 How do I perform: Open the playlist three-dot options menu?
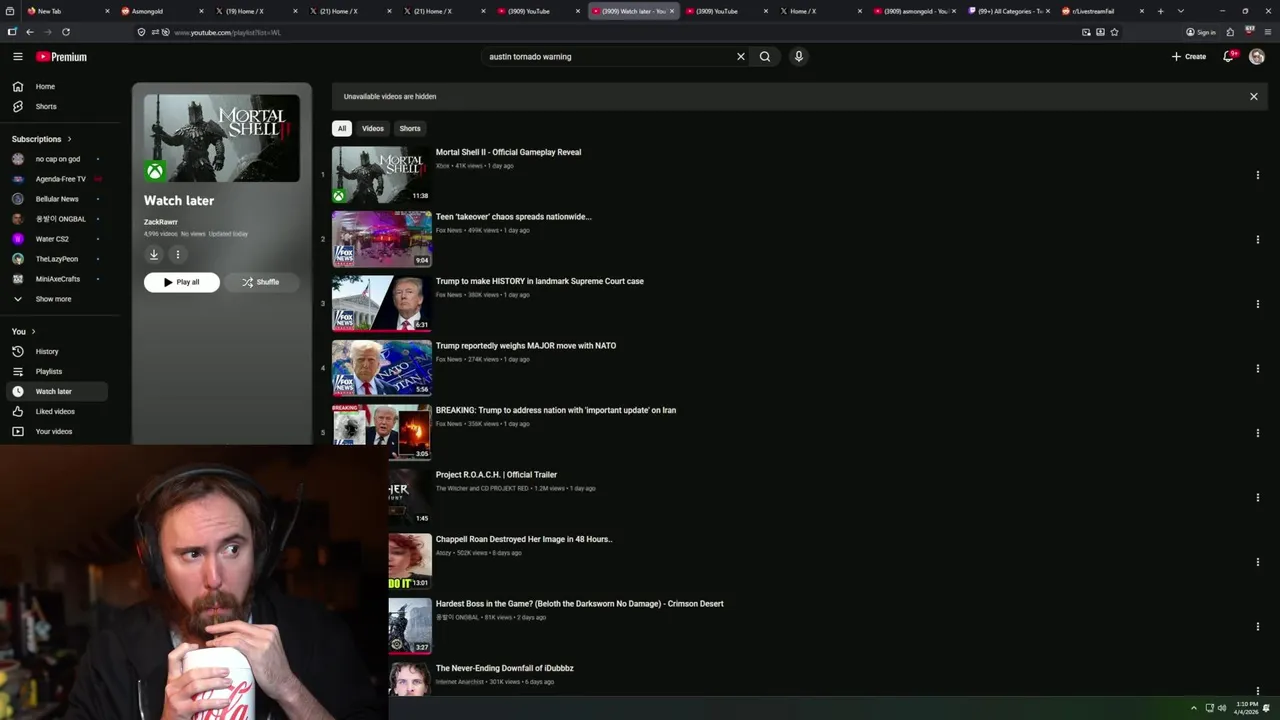tap(178, 255)
